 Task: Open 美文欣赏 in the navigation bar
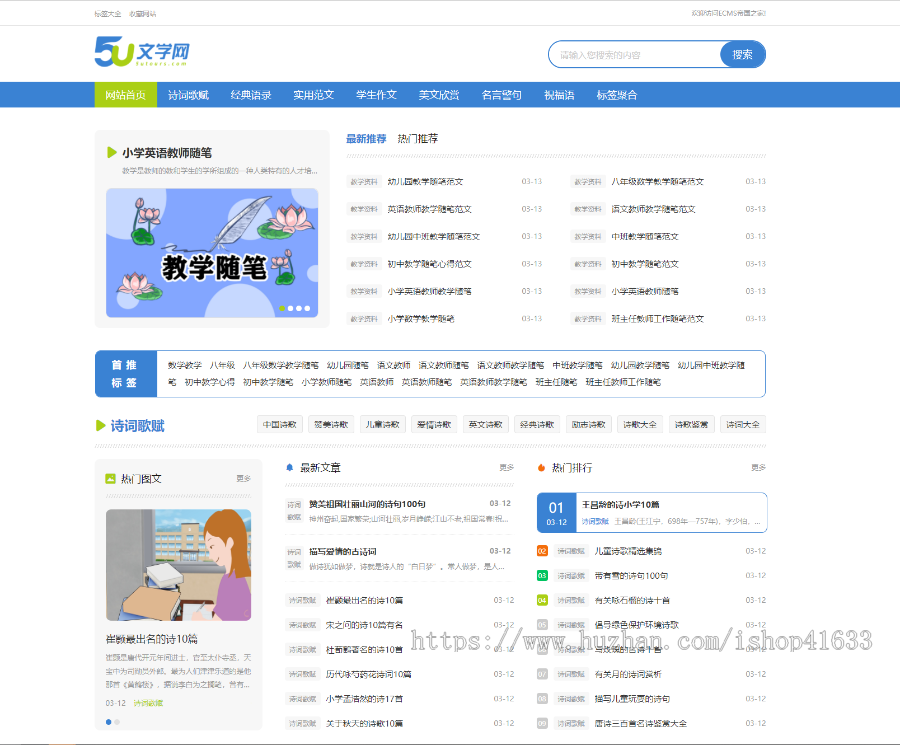tap(439, 95)
